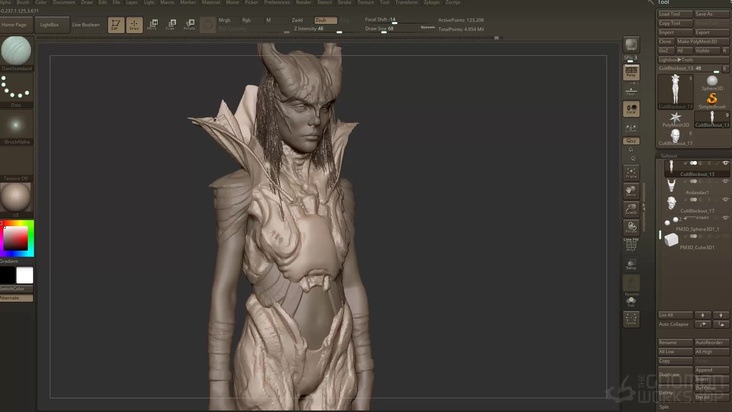Click the Rename subtool button
This screenshot has width=732, height=412.
[675, 342]
